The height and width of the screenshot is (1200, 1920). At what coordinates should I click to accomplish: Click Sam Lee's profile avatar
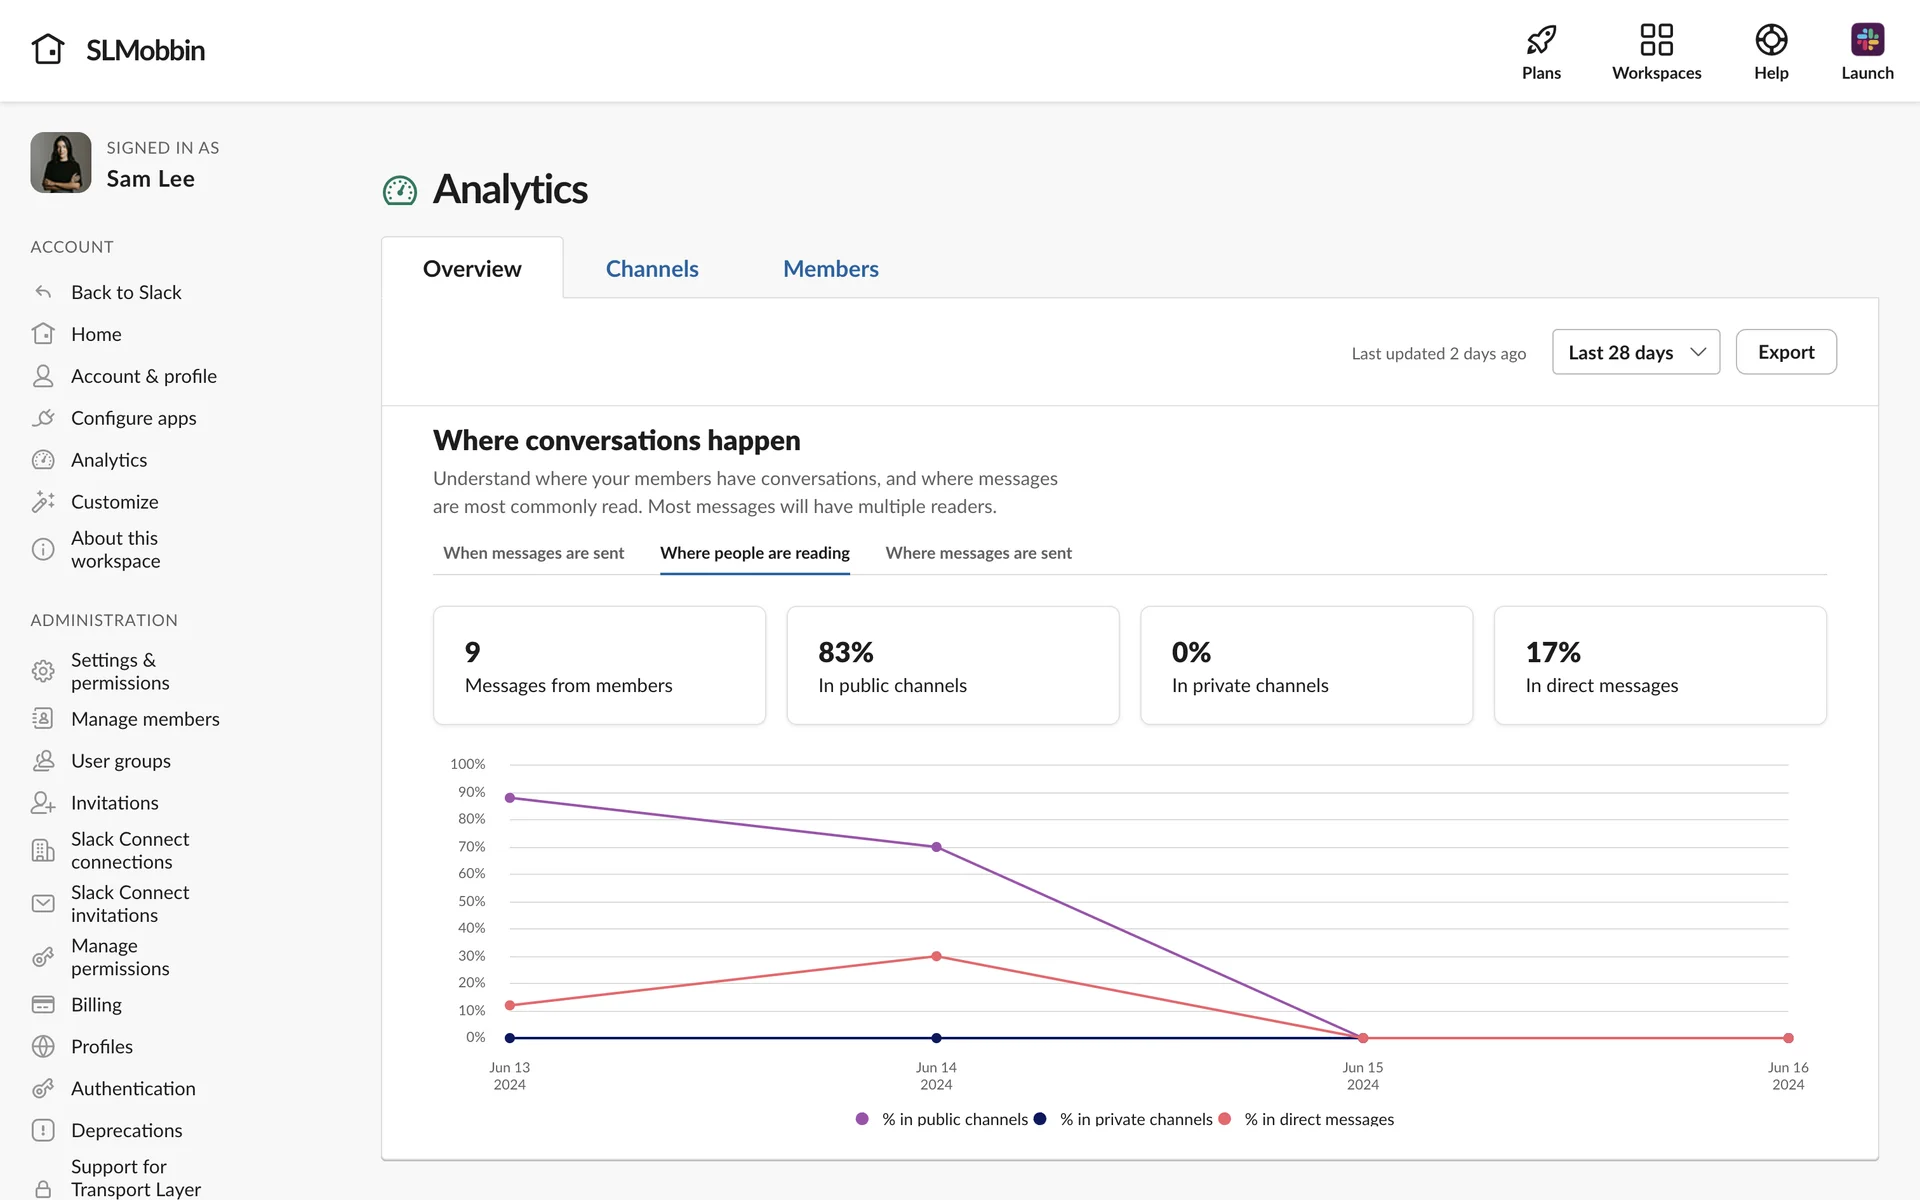click(x=61, y=163)
